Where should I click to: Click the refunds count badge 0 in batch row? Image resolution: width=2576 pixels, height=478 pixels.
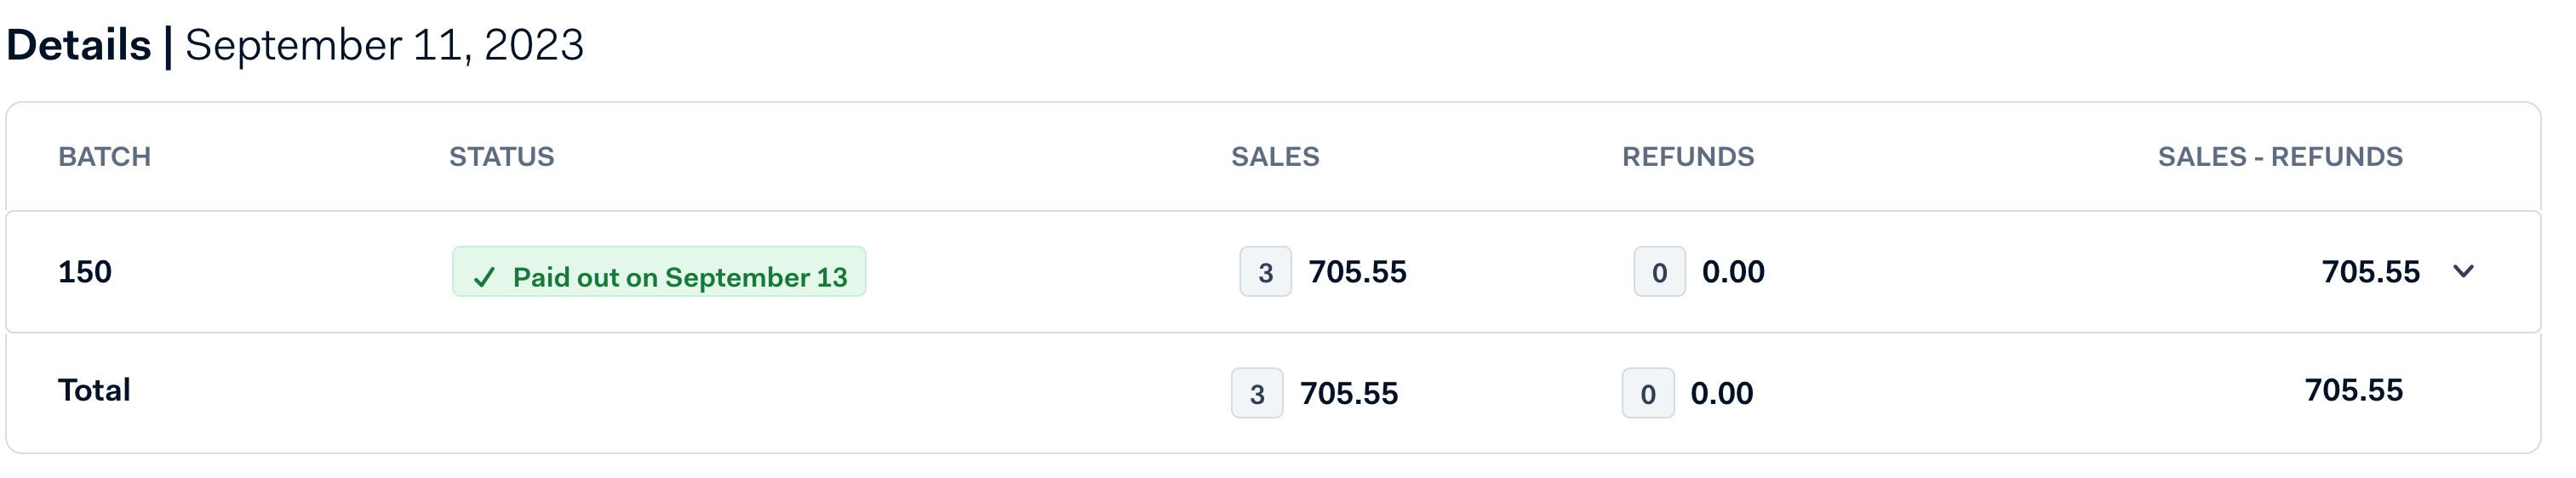point(1659,272)
